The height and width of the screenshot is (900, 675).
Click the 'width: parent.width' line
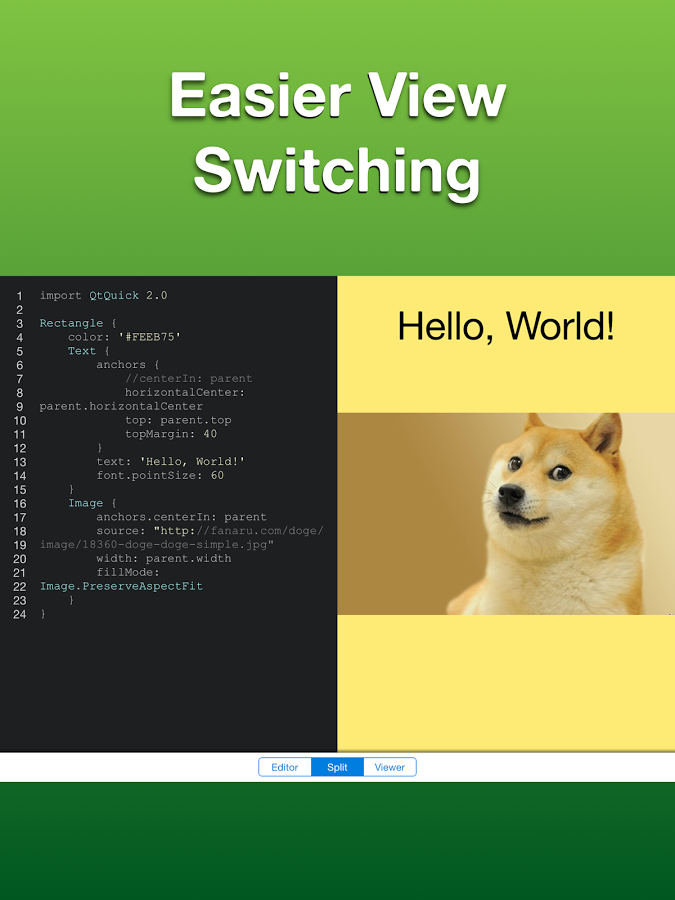point(164,558)
